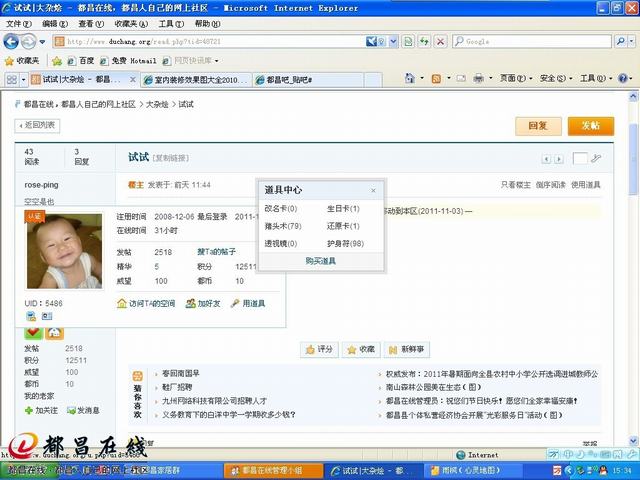Expand the address bar history dropdown
640x480 pixels.
[x=393, y=41]
